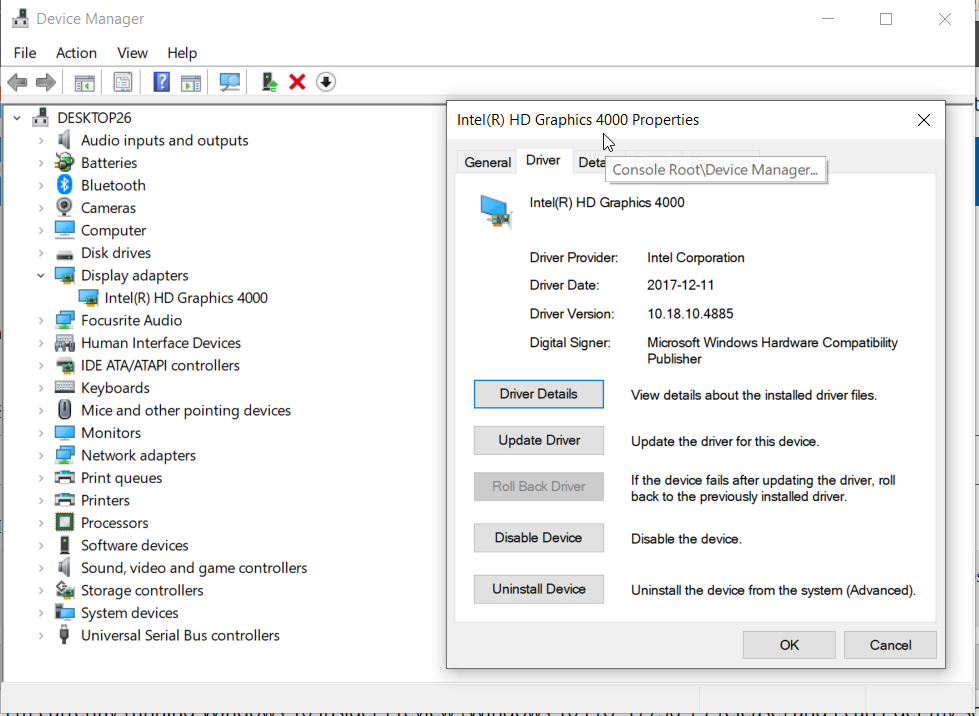
Task: Expand the Storage controllers category
Action: click(41, 590)
